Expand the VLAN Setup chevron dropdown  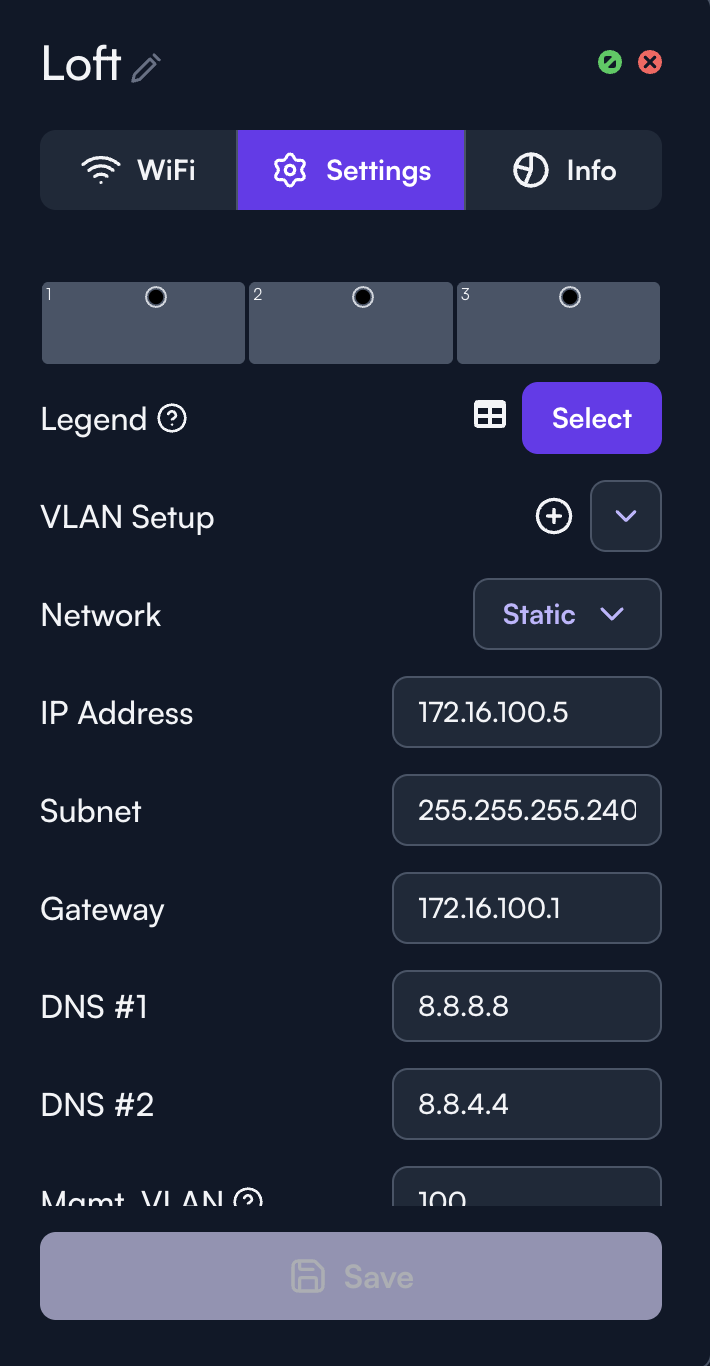coord(626,516)
